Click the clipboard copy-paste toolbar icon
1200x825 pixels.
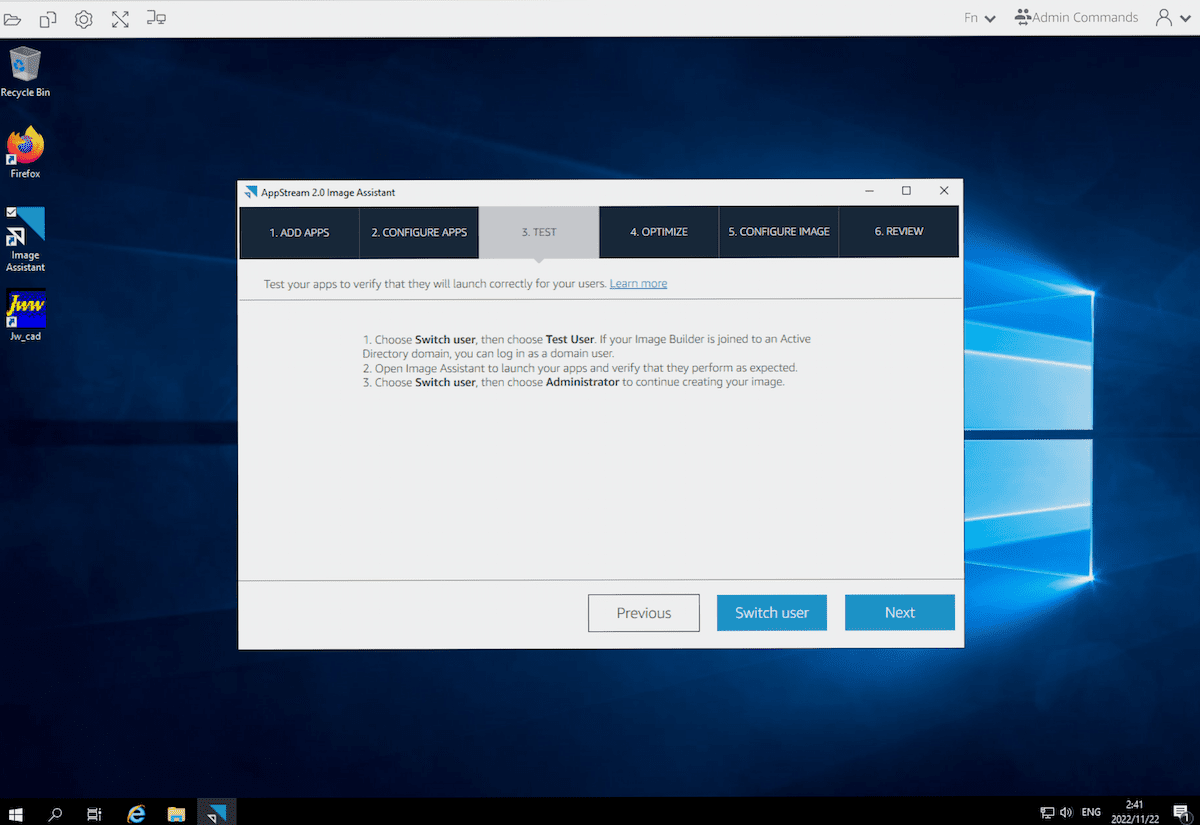[47, 18]
